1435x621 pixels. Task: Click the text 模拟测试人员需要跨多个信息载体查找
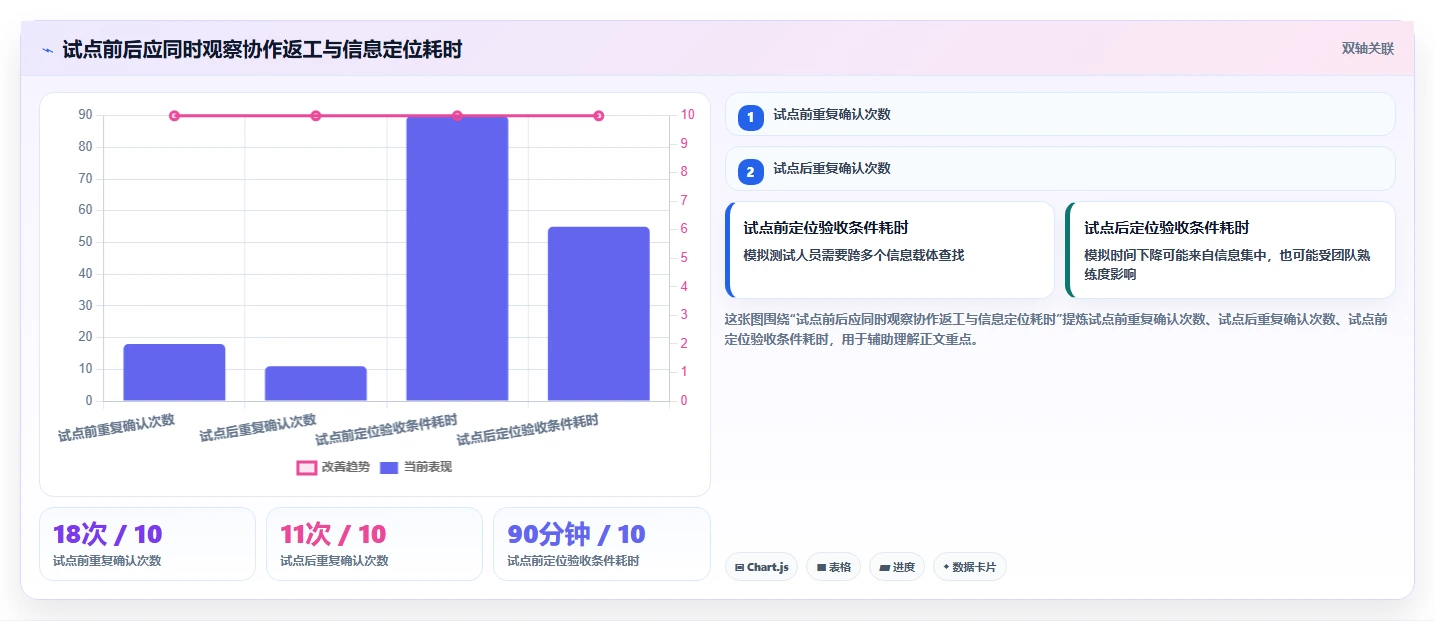click(x=854, y=255)
